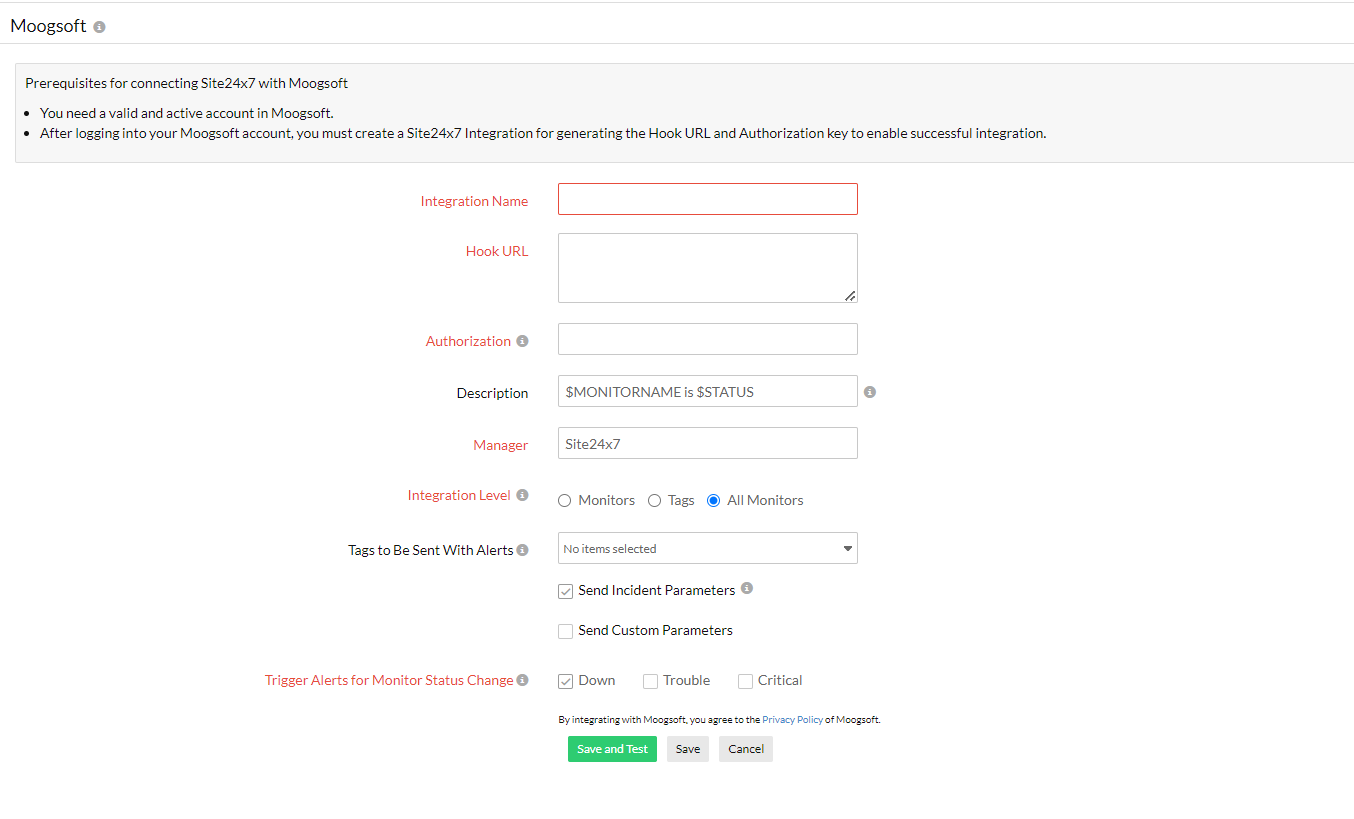Uncheck the Down status checkbox
The height and width of the screenshot is (819, 1354).
(x=566, y=681)
